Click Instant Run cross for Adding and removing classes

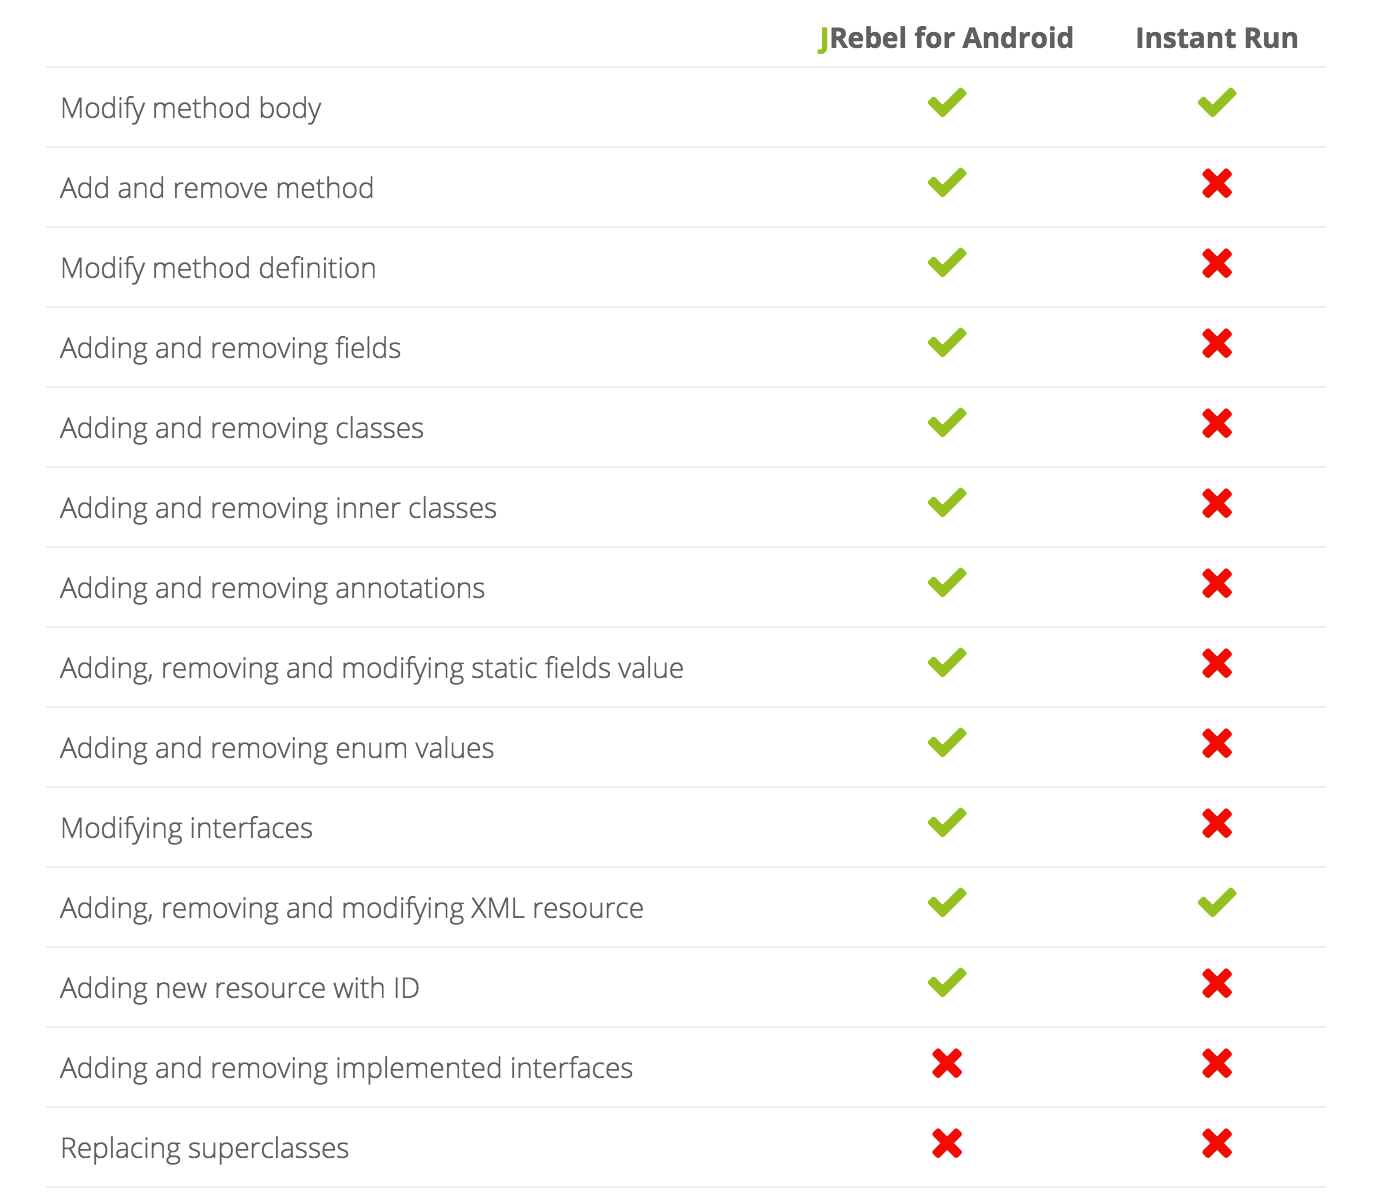(1216, 424)
